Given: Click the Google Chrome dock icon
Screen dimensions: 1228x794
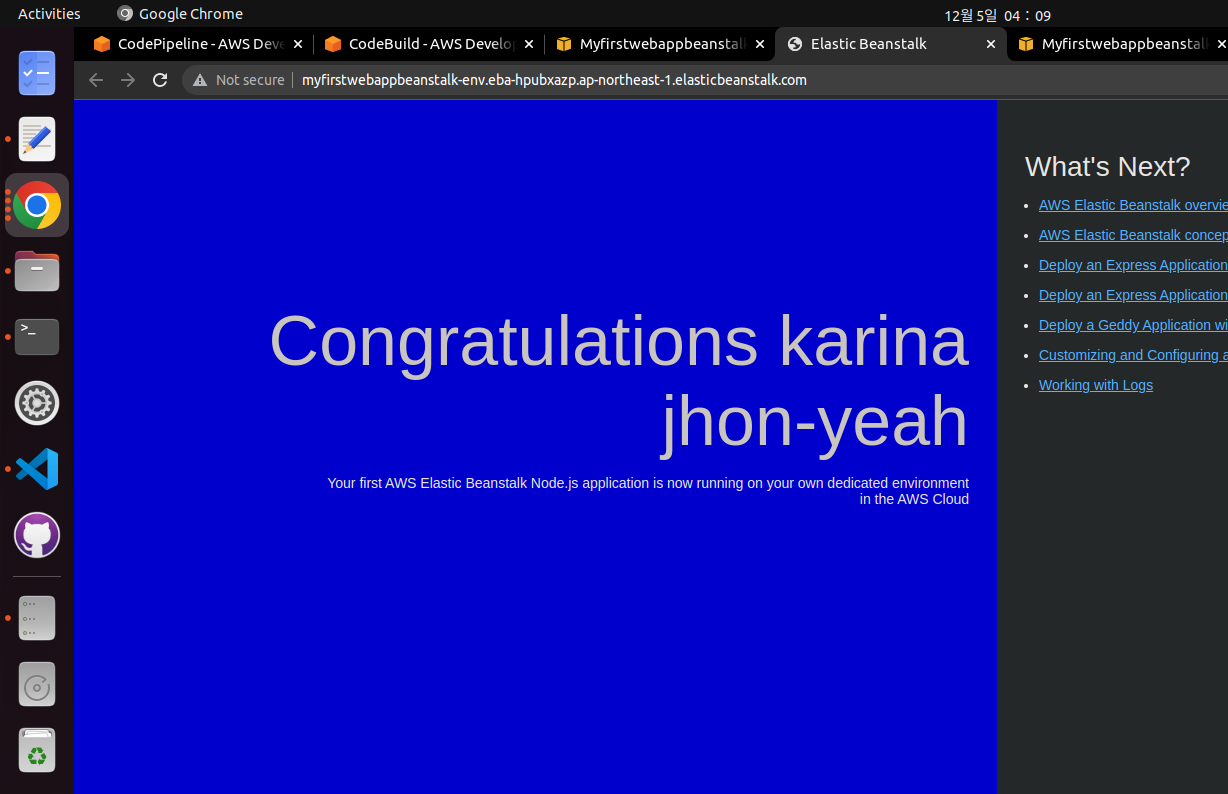Looking at the screenshot, I should click(37, 205).
